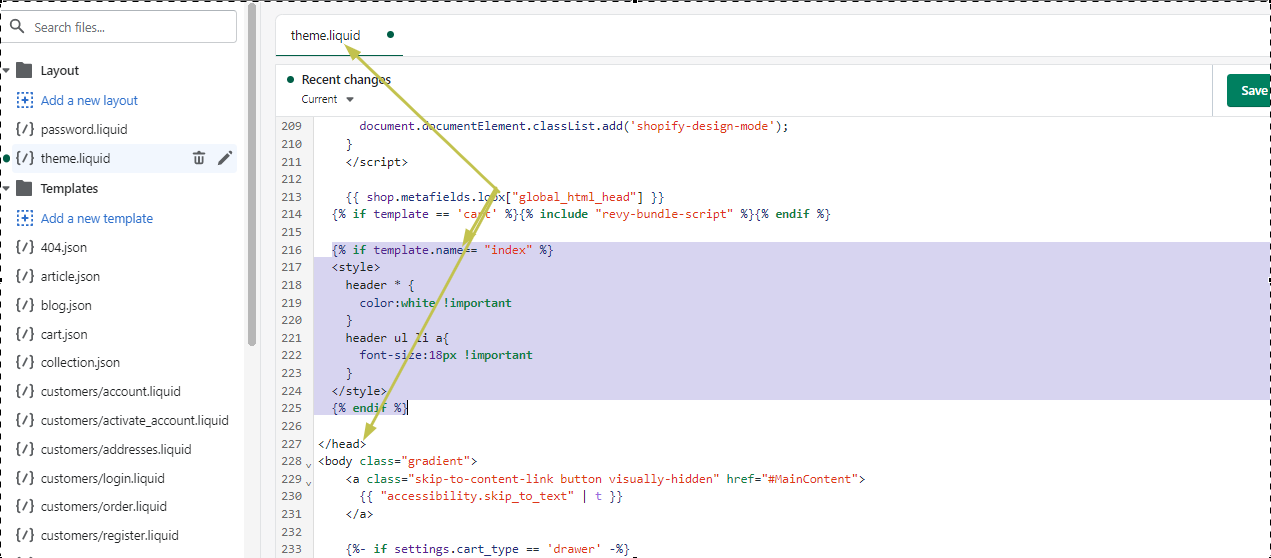Screen dimensions: 1271x558
Task: Click the code icon beside 404.json
Action: tap(25, 247)
